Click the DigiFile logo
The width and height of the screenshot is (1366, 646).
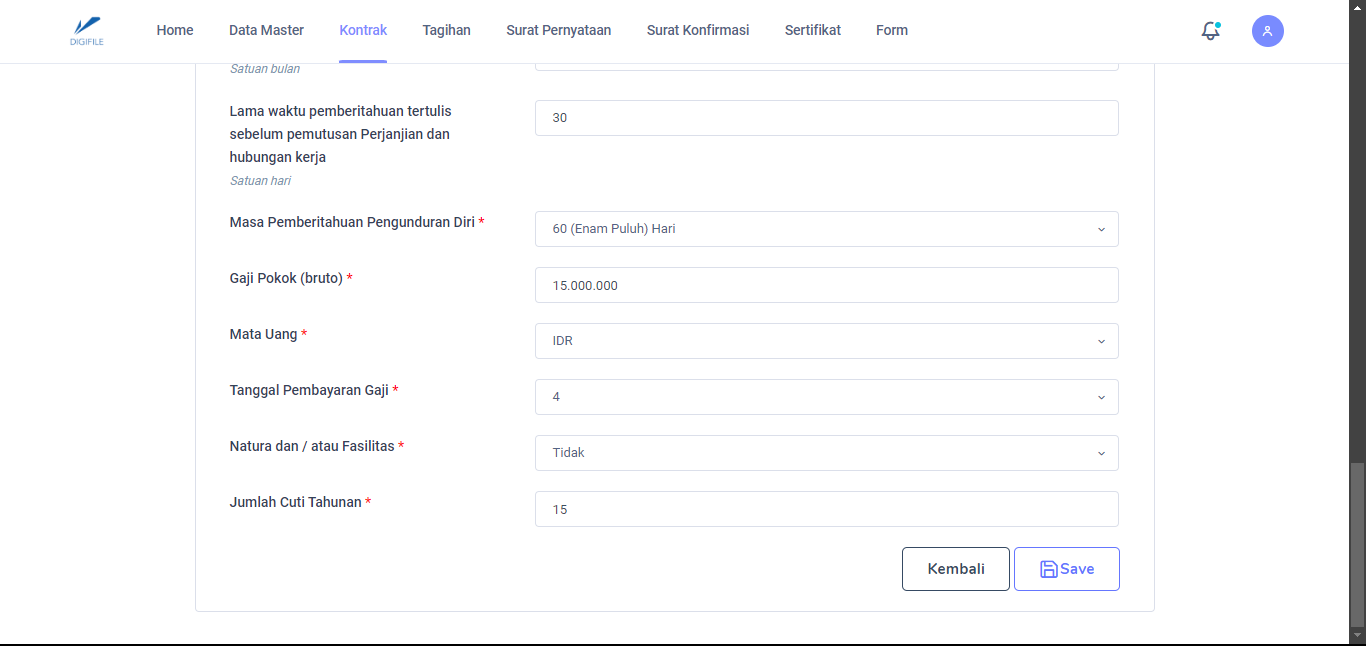coord(87,30)
